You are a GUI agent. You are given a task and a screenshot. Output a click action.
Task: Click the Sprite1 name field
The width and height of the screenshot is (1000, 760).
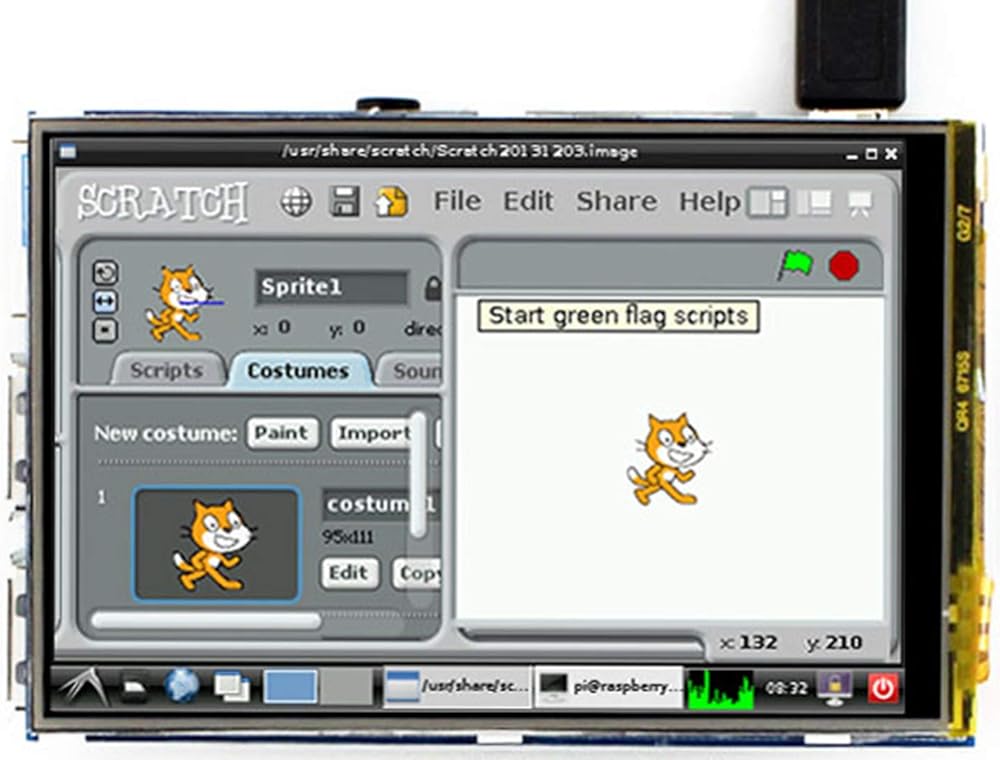330,288
